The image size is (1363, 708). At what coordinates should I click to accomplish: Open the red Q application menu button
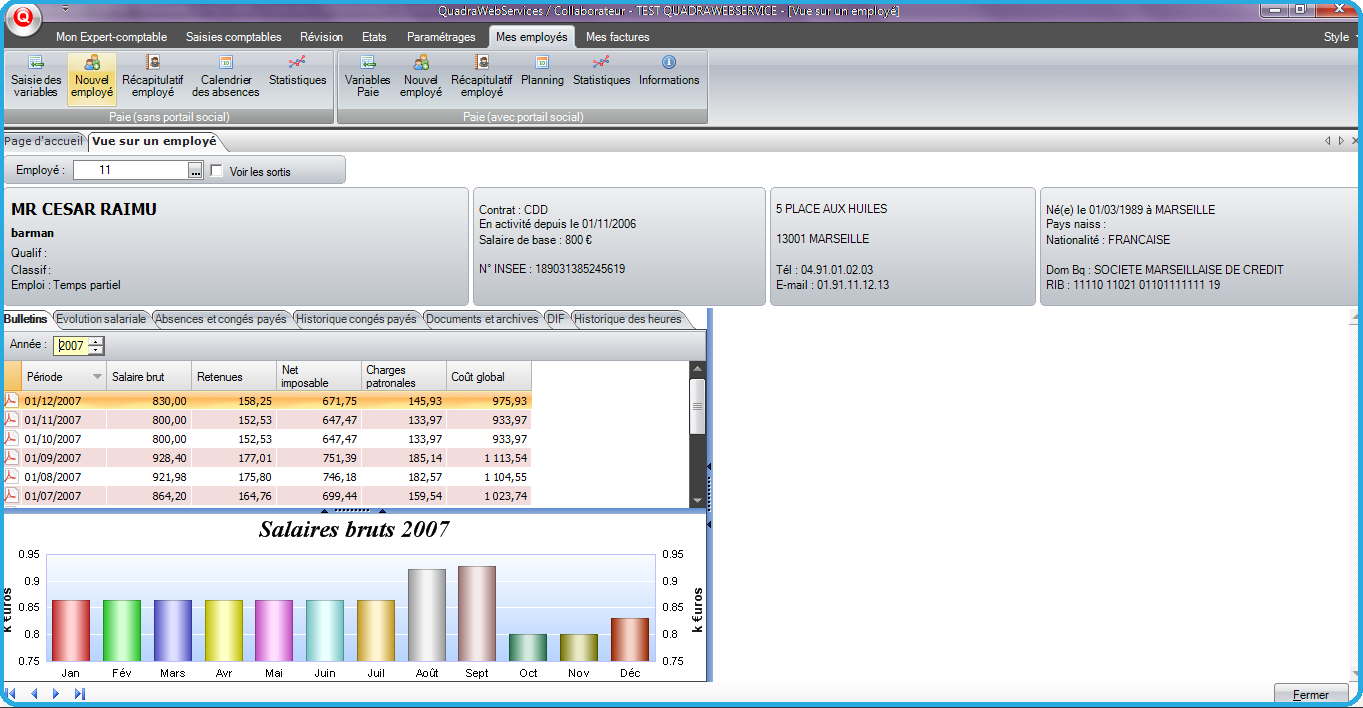[23, 19]
